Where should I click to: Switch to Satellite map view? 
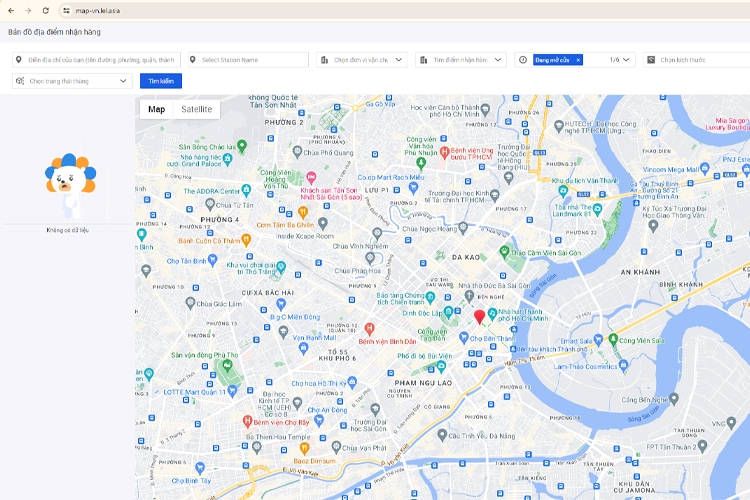pos(196,109)
